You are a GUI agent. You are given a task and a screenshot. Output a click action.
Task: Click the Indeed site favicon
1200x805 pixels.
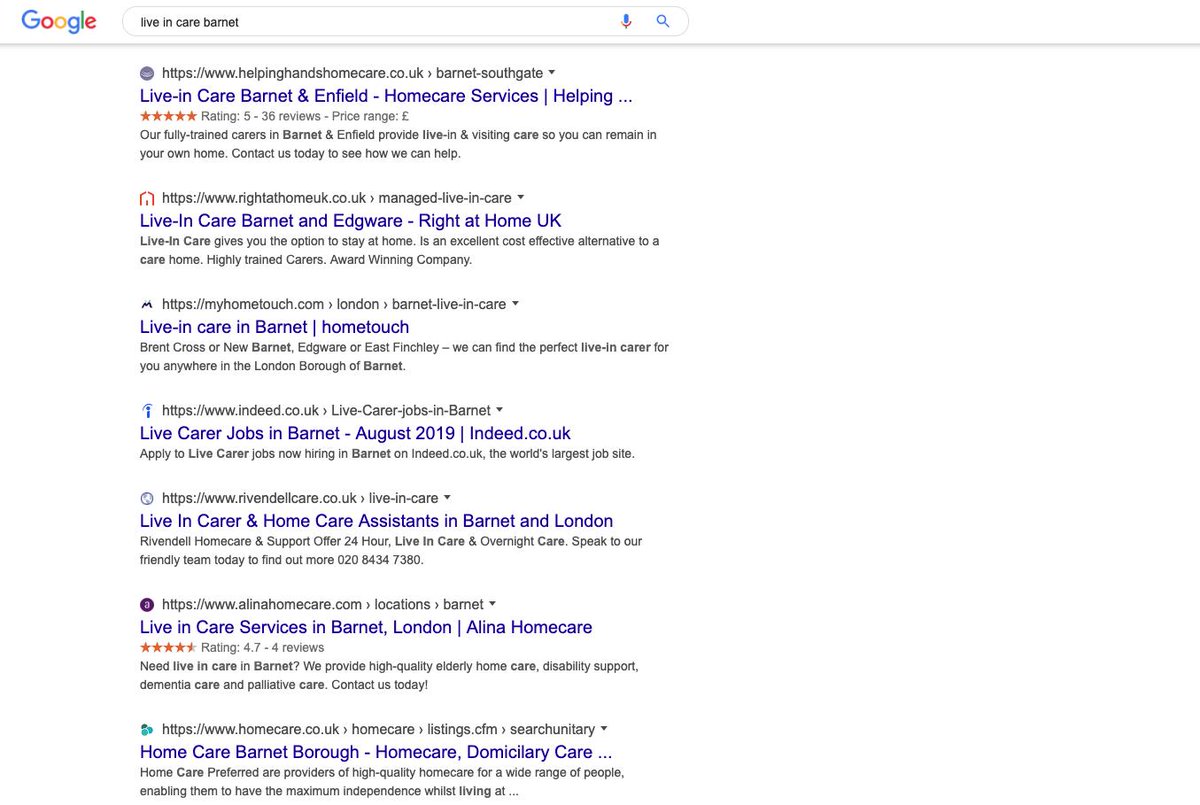pos(147,411)
